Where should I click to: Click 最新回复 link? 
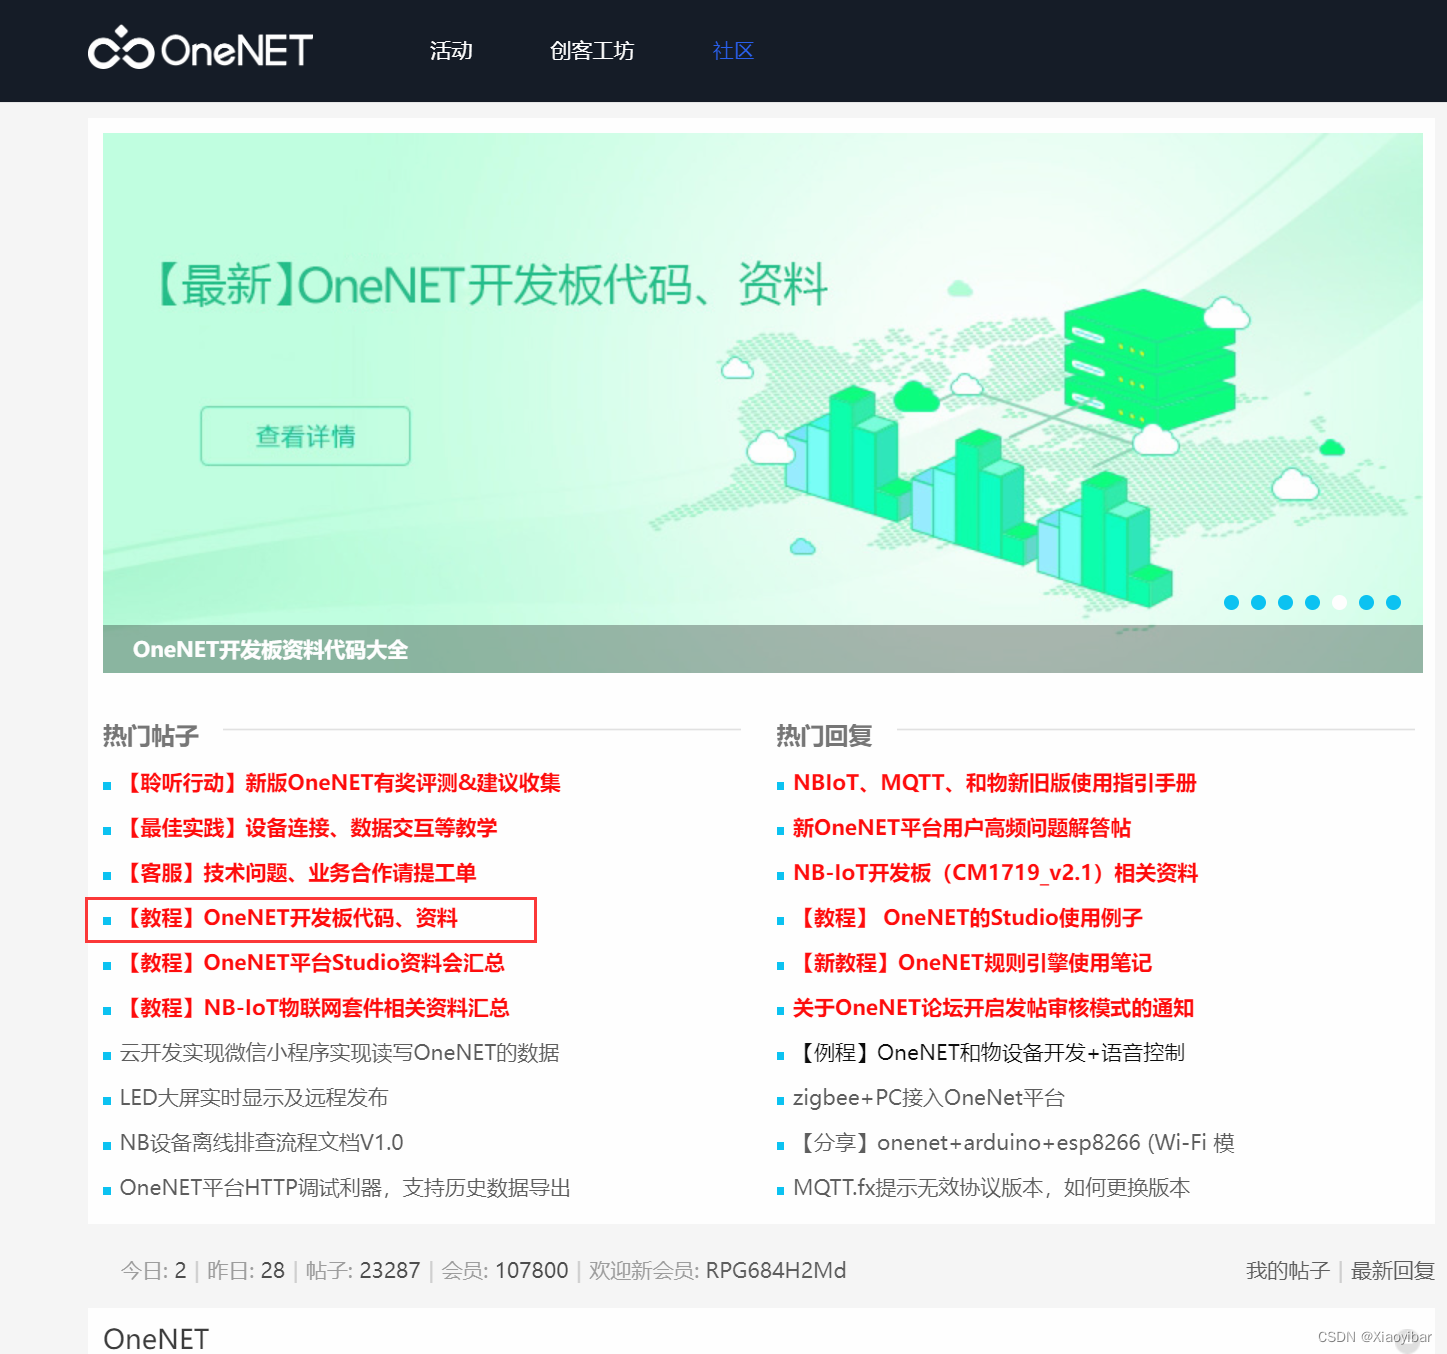[1393, 1271]
